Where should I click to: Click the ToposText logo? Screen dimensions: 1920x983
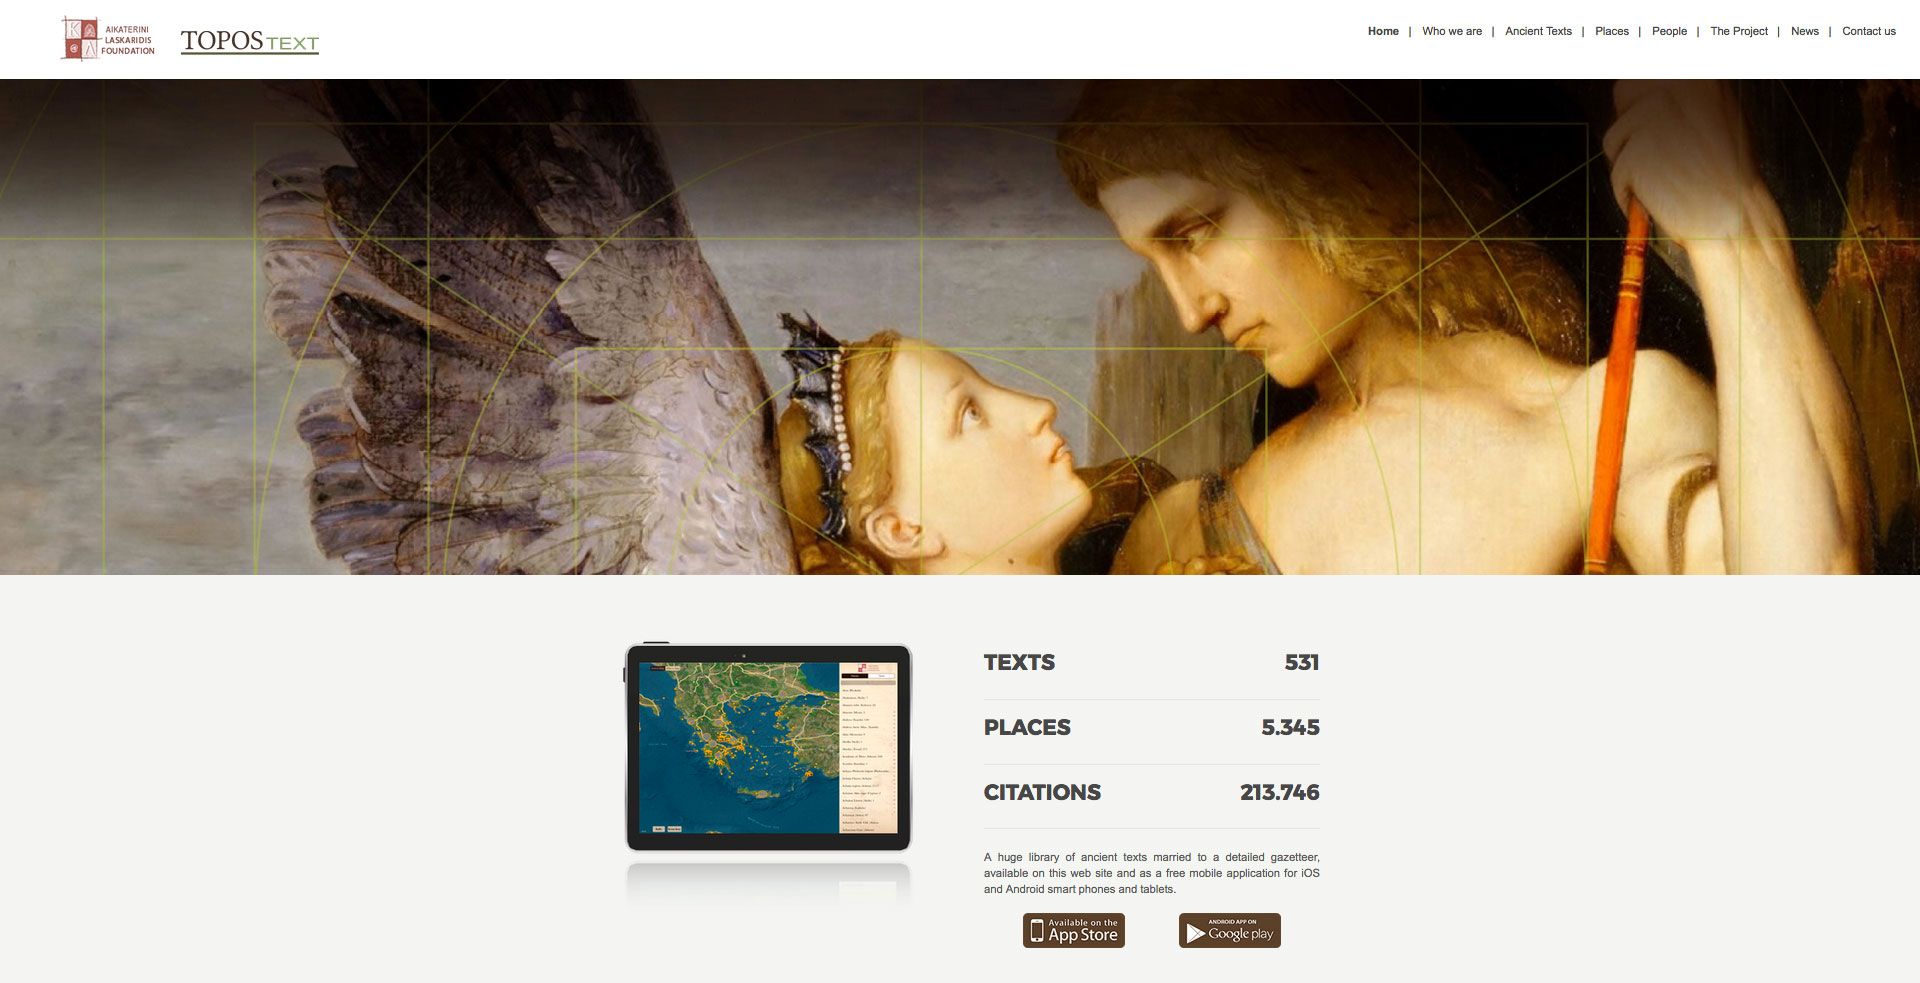[250, 41]
